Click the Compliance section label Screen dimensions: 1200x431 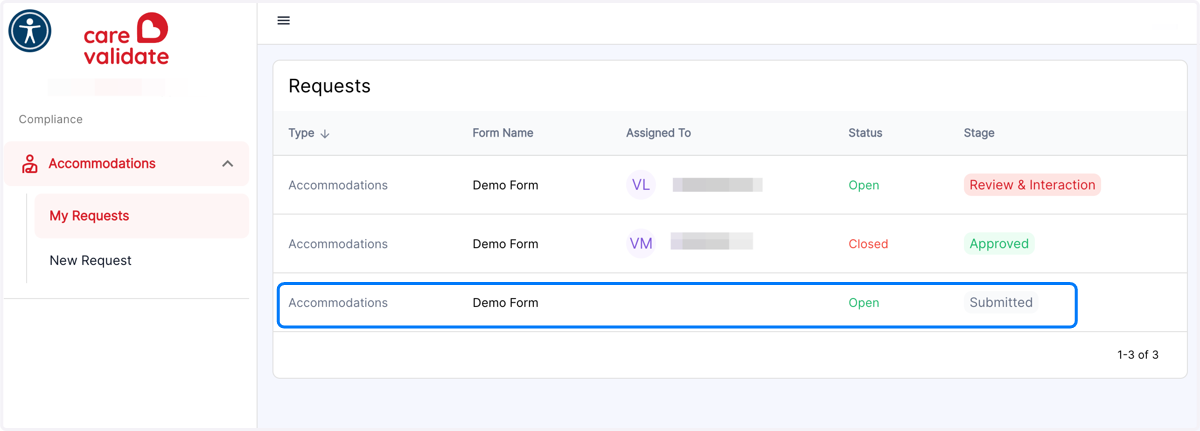[51, 119]
